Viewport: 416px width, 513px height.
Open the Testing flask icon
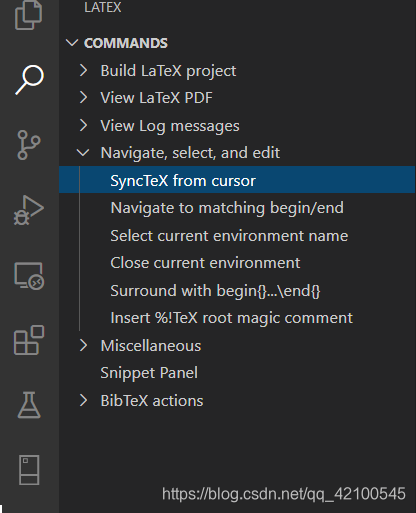click(x=29, y=405)
